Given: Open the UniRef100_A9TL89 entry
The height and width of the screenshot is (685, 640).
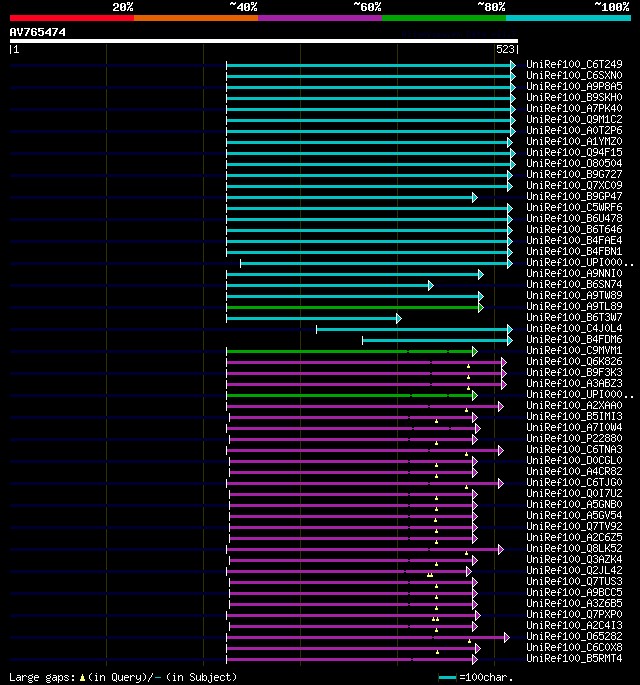Looking at the screenshot, I should pos(574,306).
